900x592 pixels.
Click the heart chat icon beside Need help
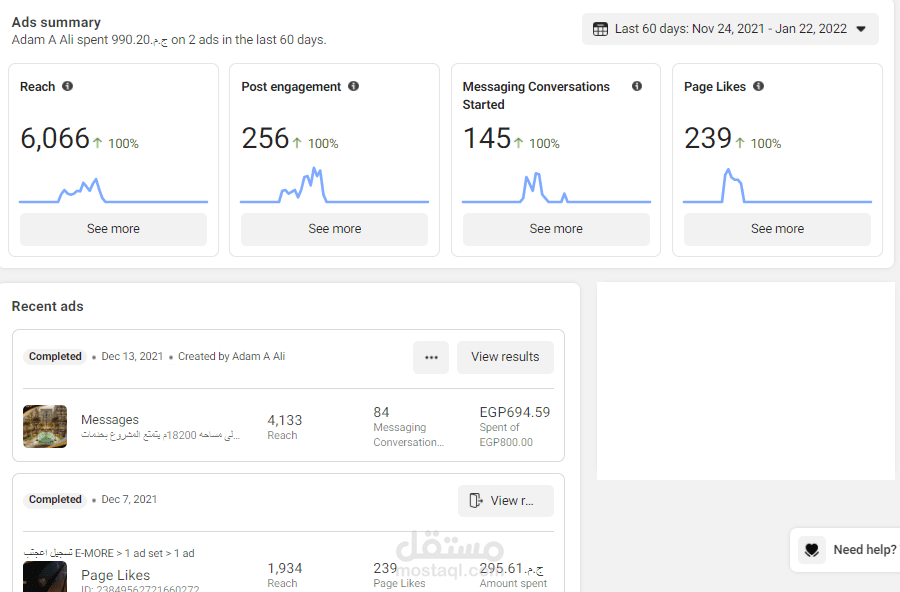point(812,550)
